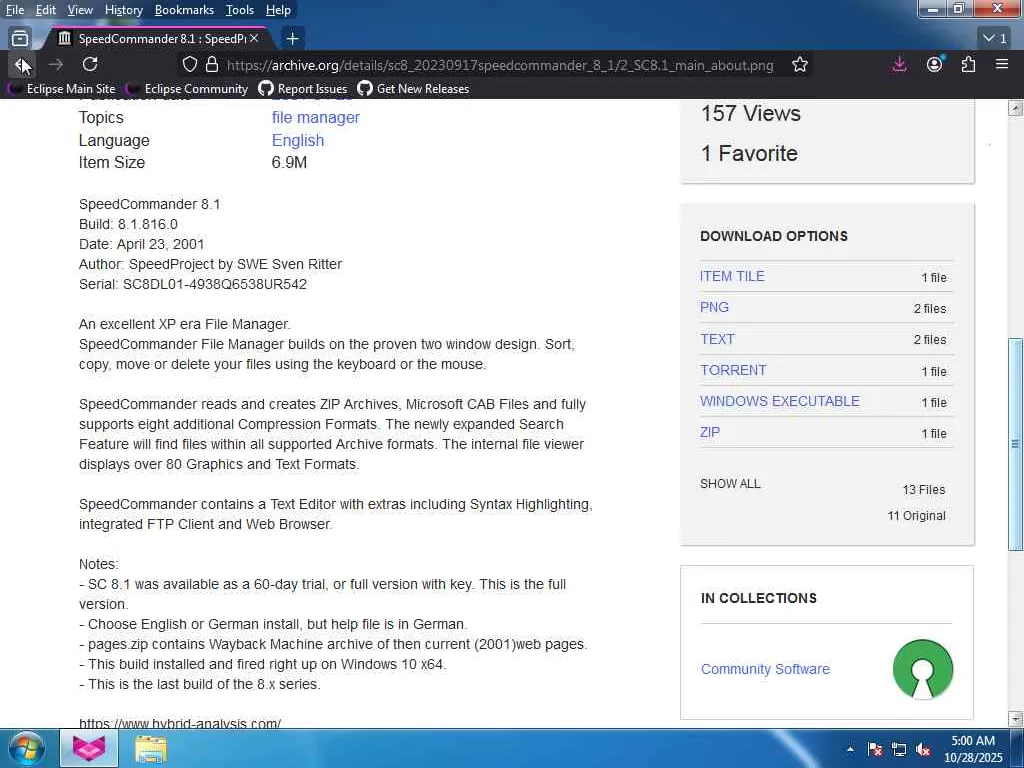The image size is (1024, 768).
Task: Click the pink browser taskbar icon
Action: 89,748
